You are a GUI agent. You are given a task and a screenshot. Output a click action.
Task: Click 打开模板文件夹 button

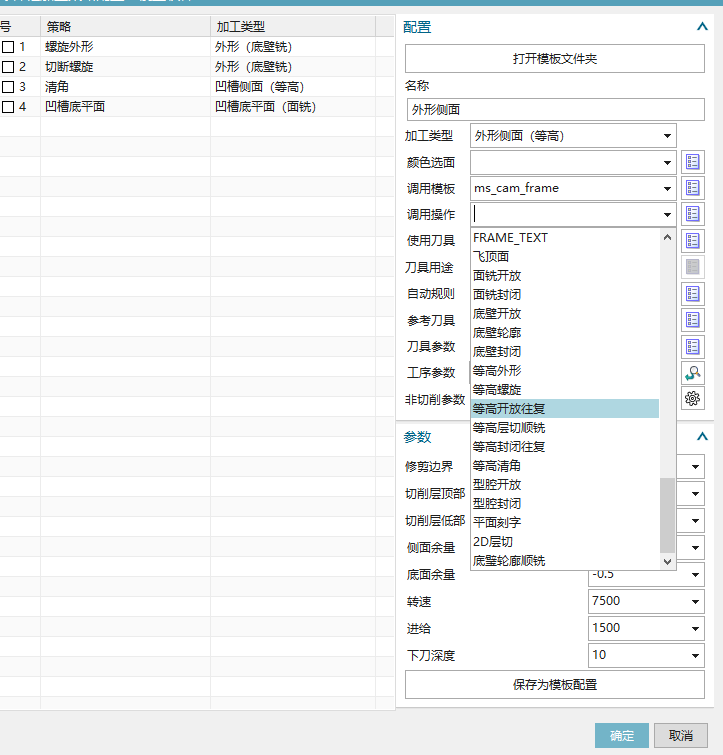tap(555, 59)
